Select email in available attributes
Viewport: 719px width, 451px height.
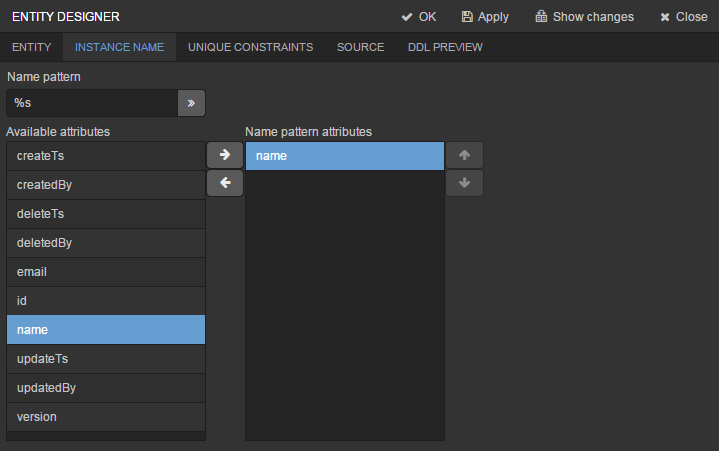pos(106,271)
